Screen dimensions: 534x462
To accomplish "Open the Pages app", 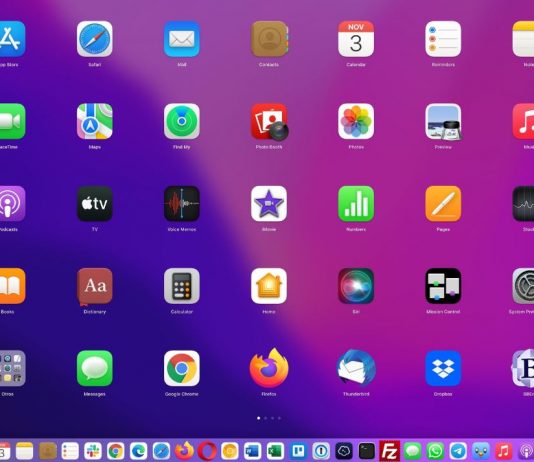I will 443,204.
